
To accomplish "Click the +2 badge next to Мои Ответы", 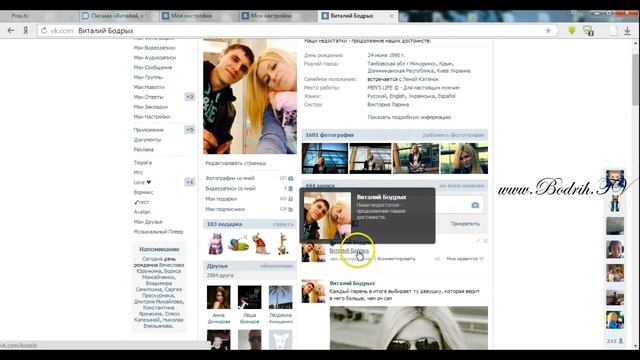I will coord(190,97).
